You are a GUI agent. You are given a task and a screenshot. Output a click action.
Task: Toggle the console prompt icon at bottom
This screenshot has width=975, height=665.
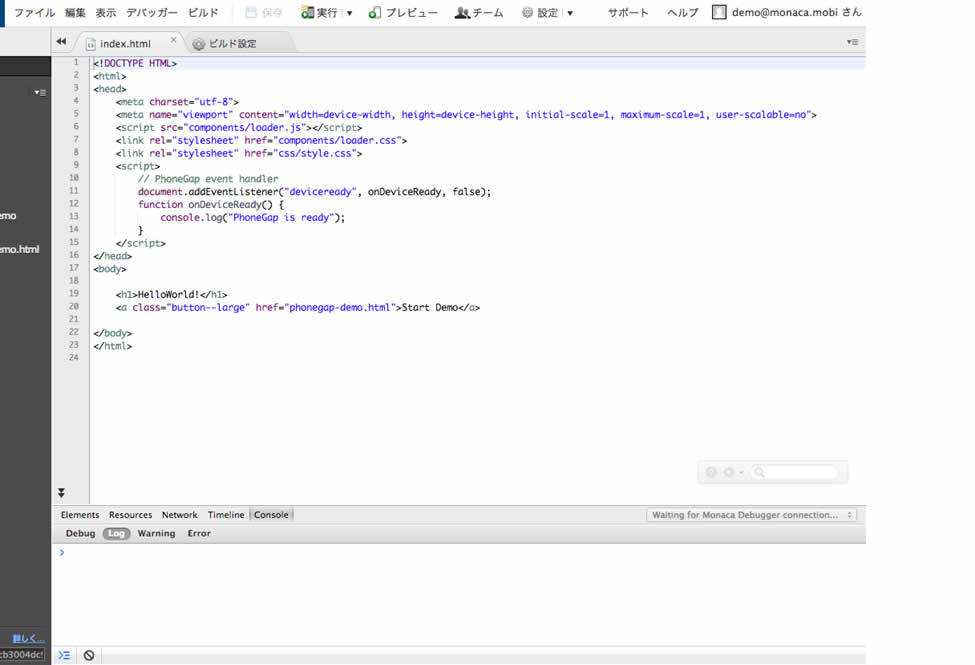[64, 655]
